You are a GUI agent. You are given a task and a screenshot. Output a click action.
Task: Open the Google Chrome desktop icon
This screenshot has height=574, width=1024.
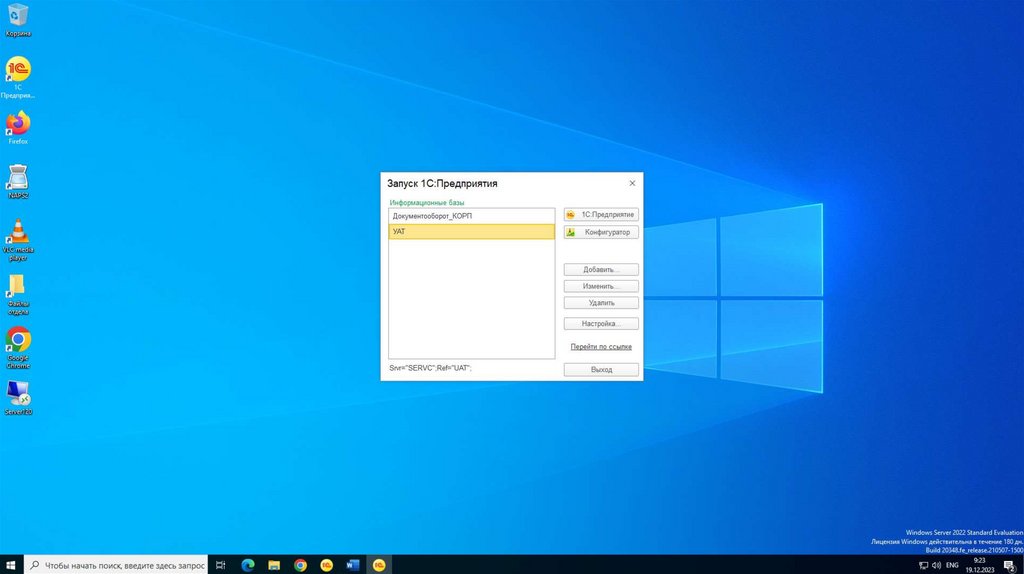(x=18, y=340)
